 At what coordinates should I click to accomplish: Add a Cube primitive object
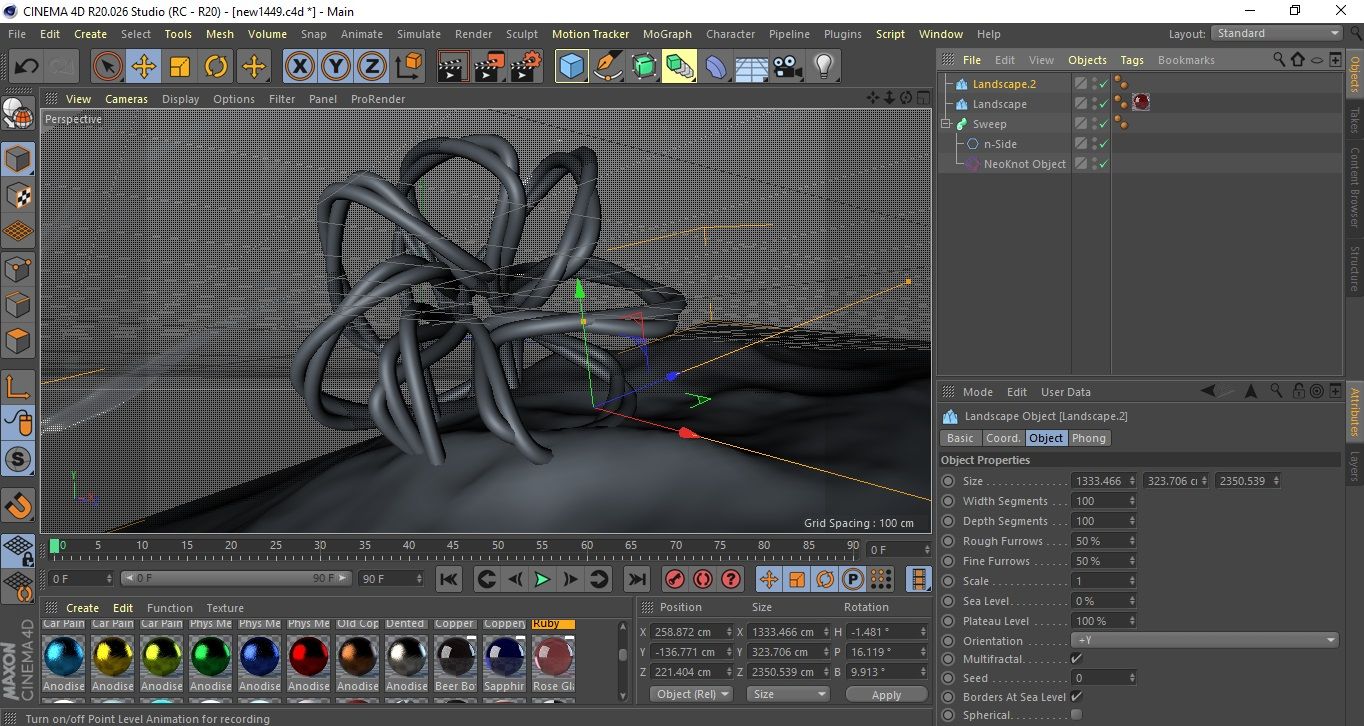coord(572,67)
